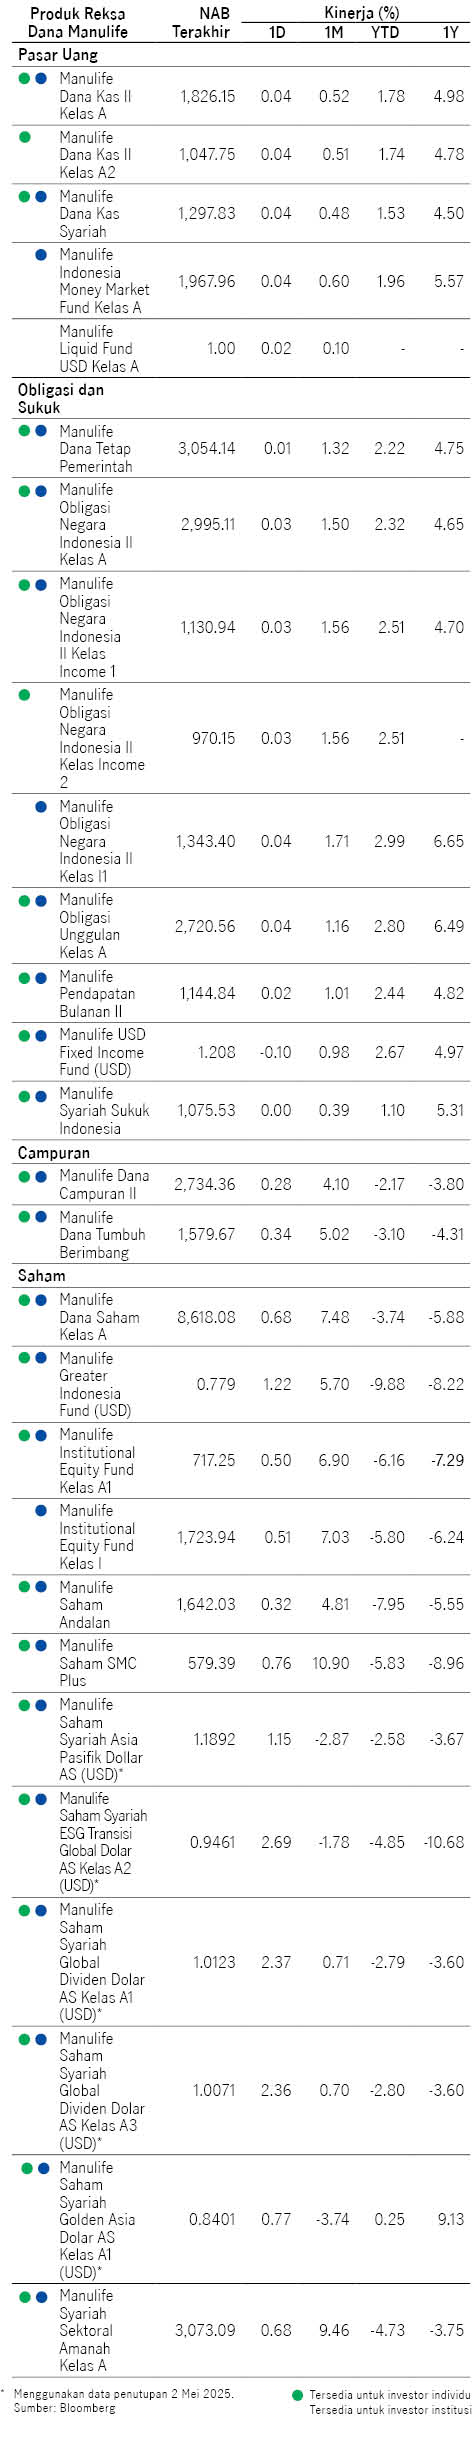Click the blue dot beside Manulife Institutional Equity Fund Kelas I
472x2442 pixels.
(41, 1510)
